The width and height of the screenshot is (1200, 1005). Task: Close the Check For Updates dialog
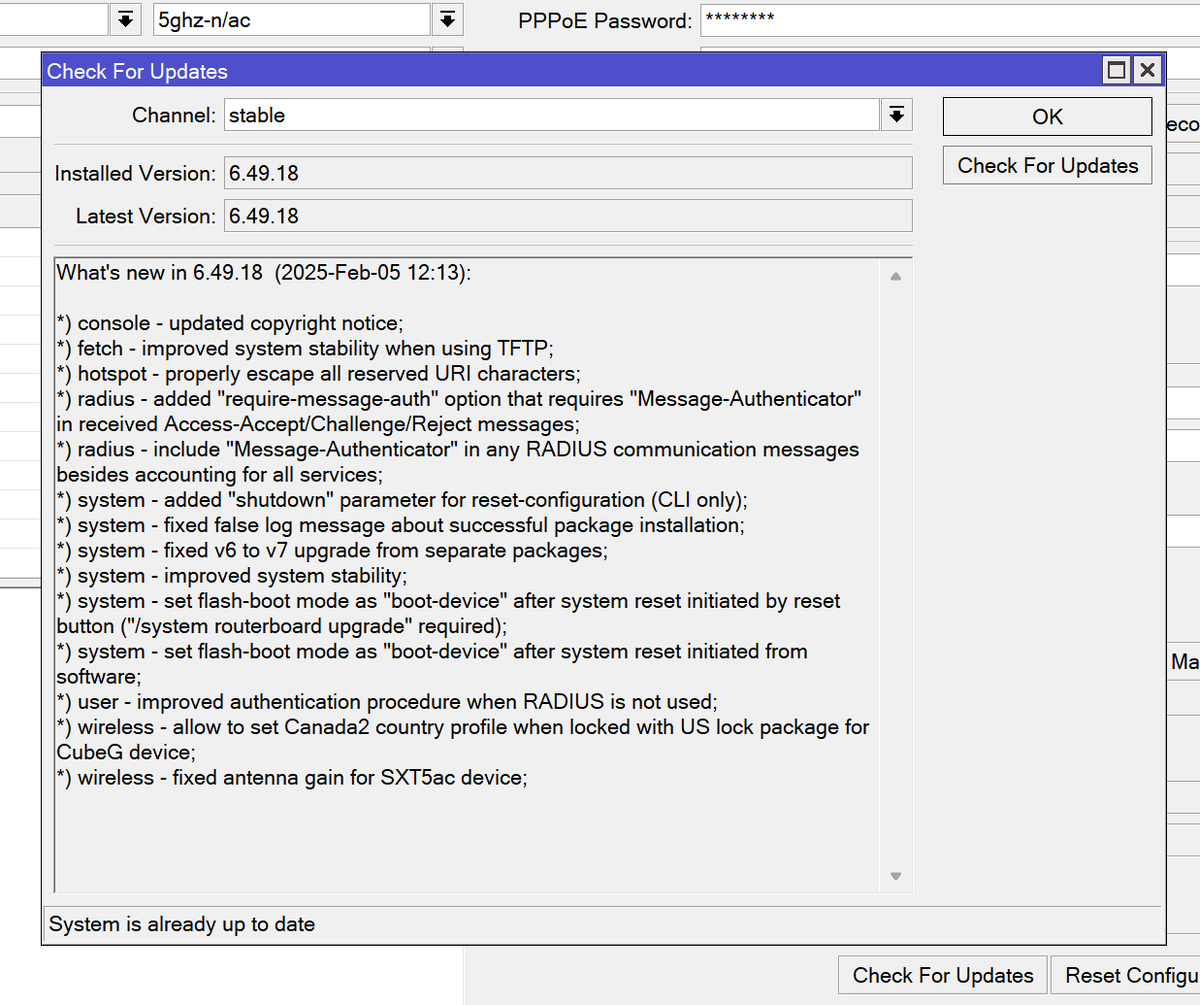1146,71
